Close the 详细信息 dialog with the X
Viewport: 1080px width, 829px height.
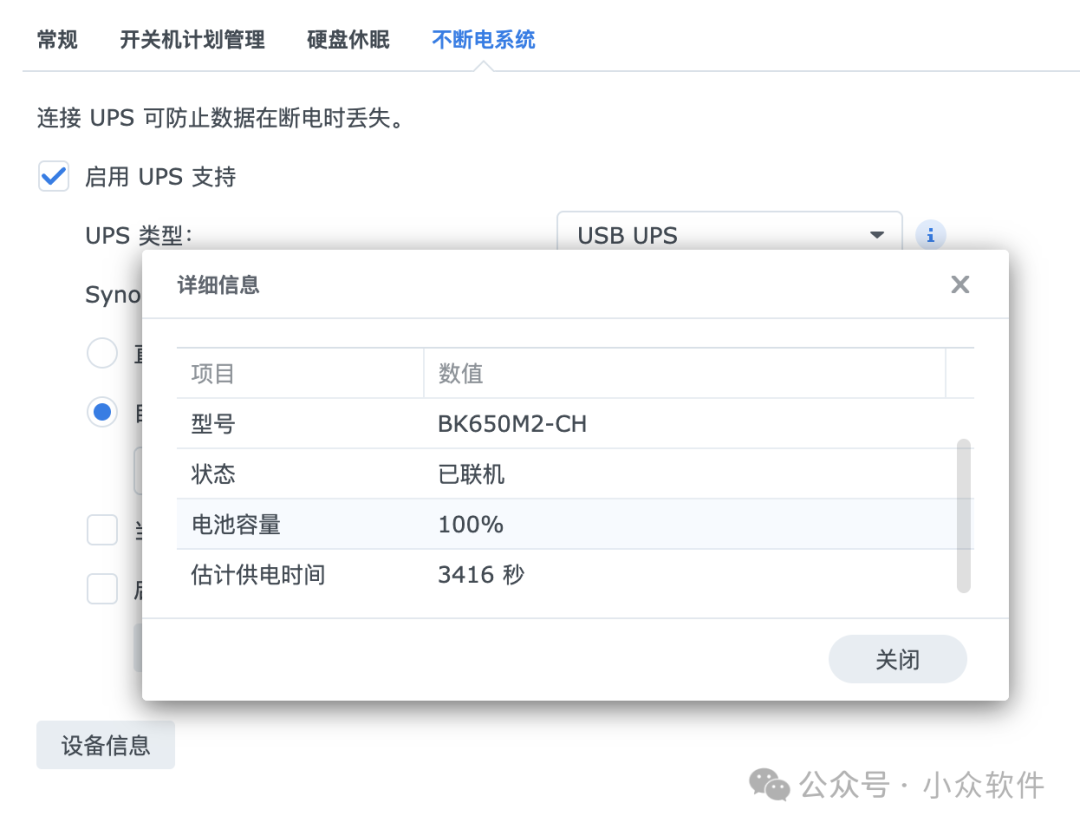click(x=959, y=284)
